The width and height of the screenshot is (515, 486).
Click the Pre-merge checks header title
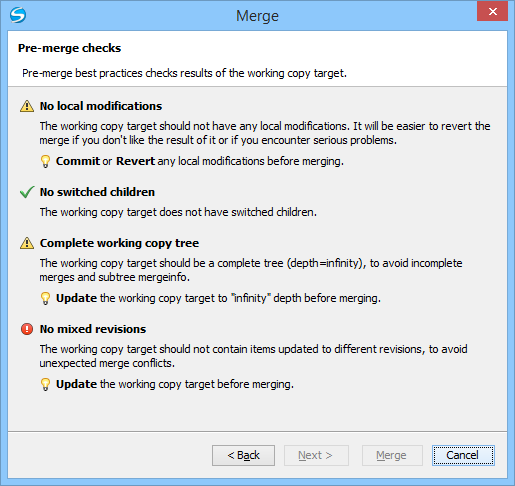pos(69,48)
